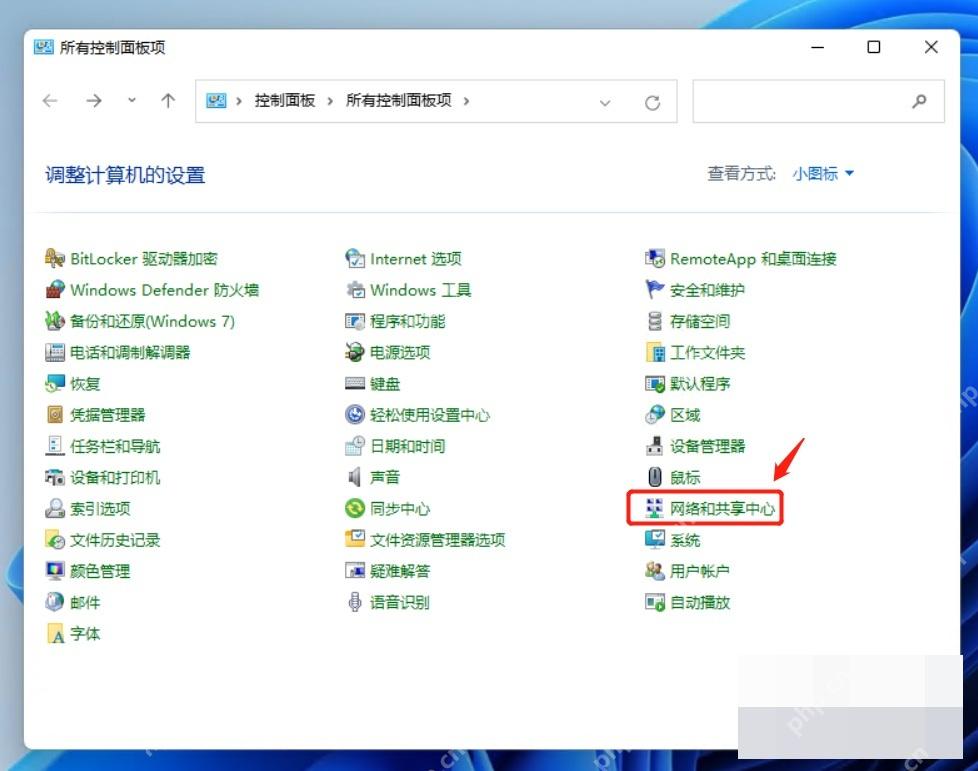Open the 字体 icon
Viewport: 978px width, 771px height.
[55, 633]
